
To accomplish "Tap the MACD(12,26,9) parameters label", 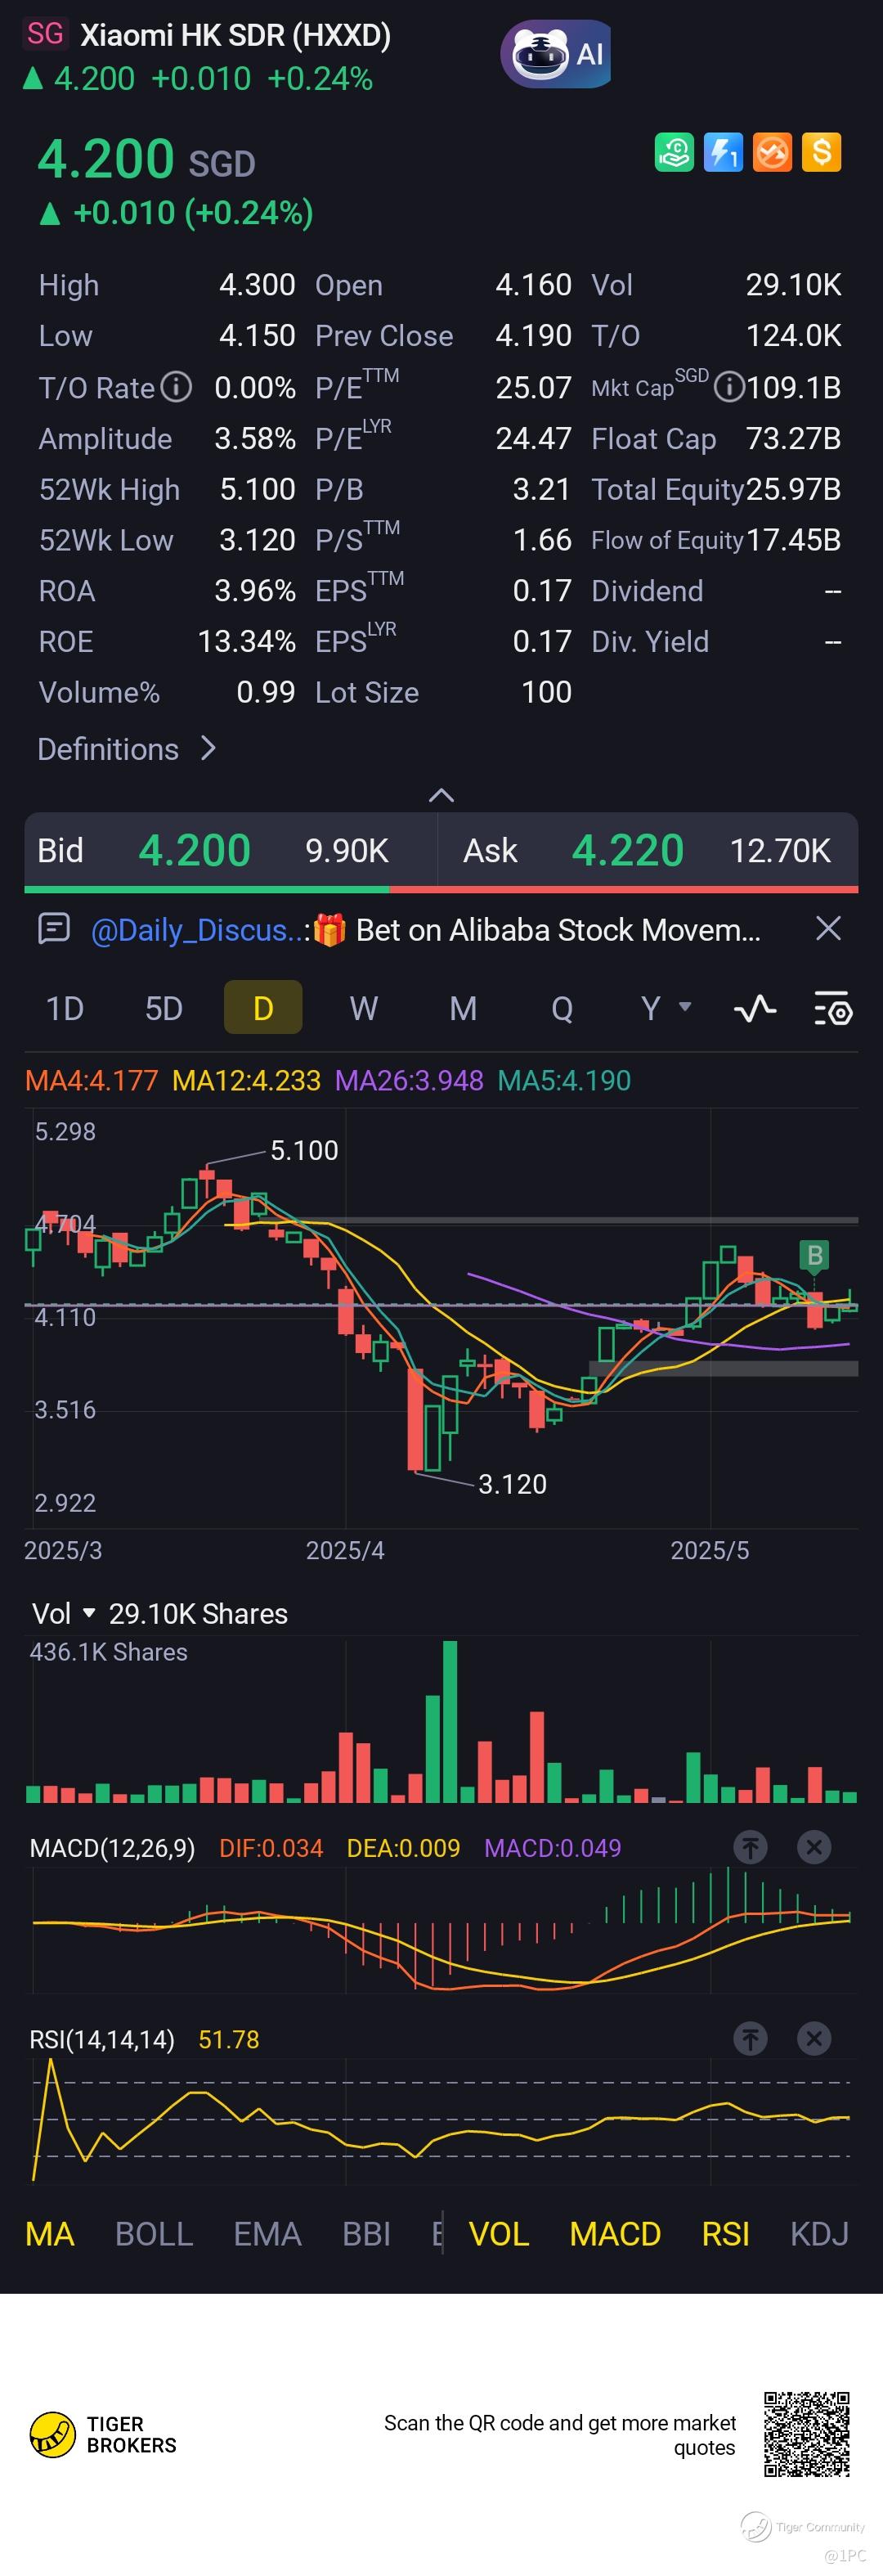I will click(112, 1847).
